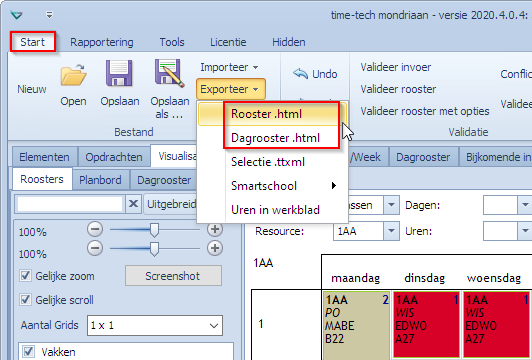Click the woensdag column header

(494, 278)
